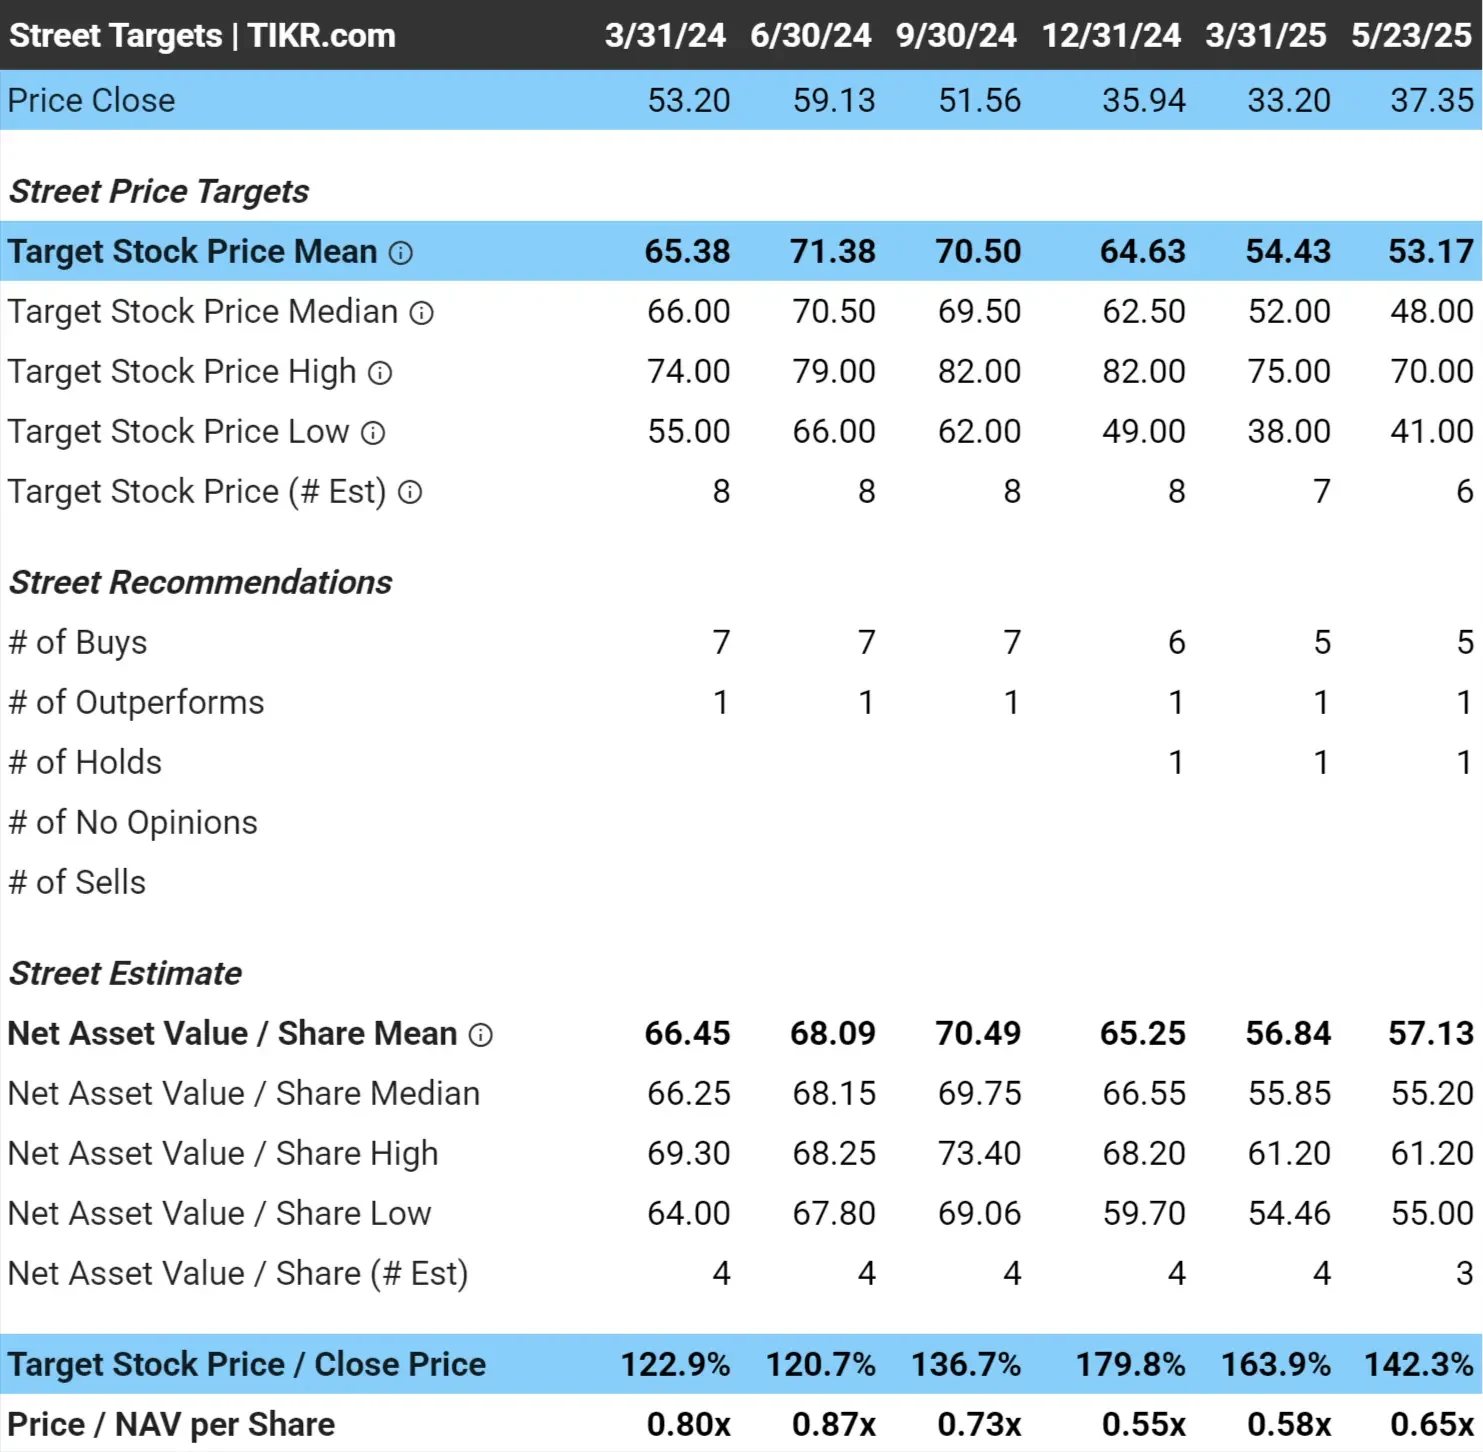1483x1452 pixels.
Task: Click Target Stock Price Mean value 65.38
Action: 687,251
